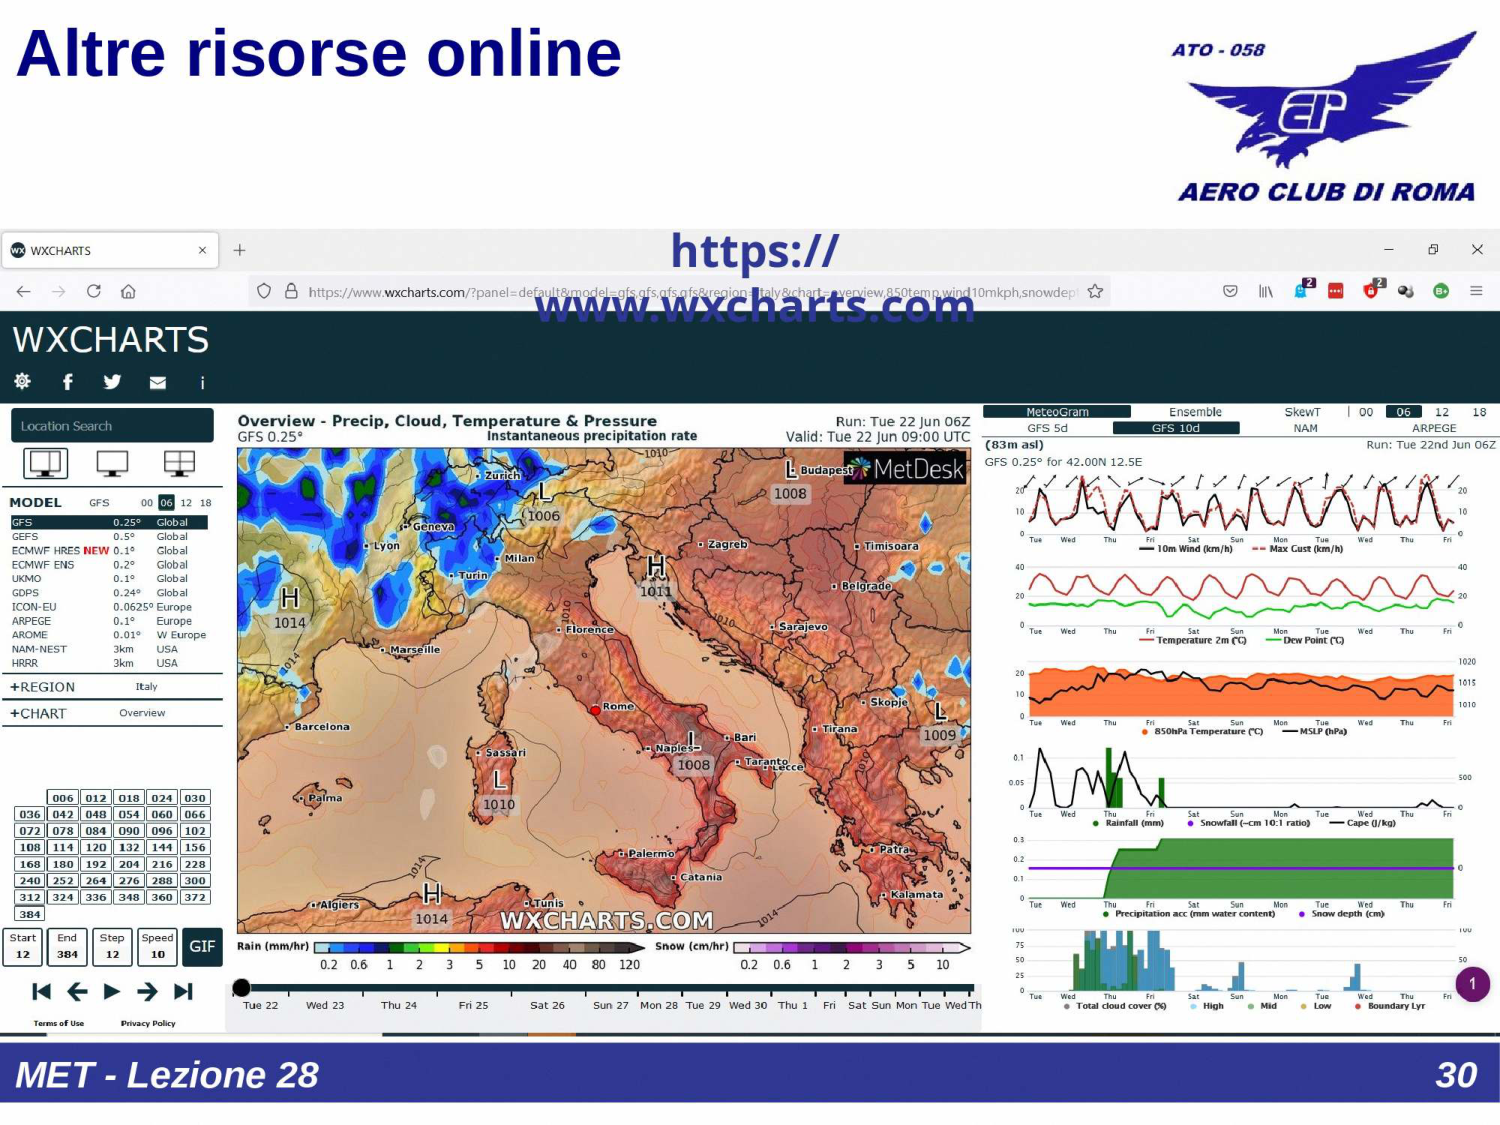Step back one frame with left arrow
The height and width of the screenshot is (1125, 1500).
click(x=77, y=991)
